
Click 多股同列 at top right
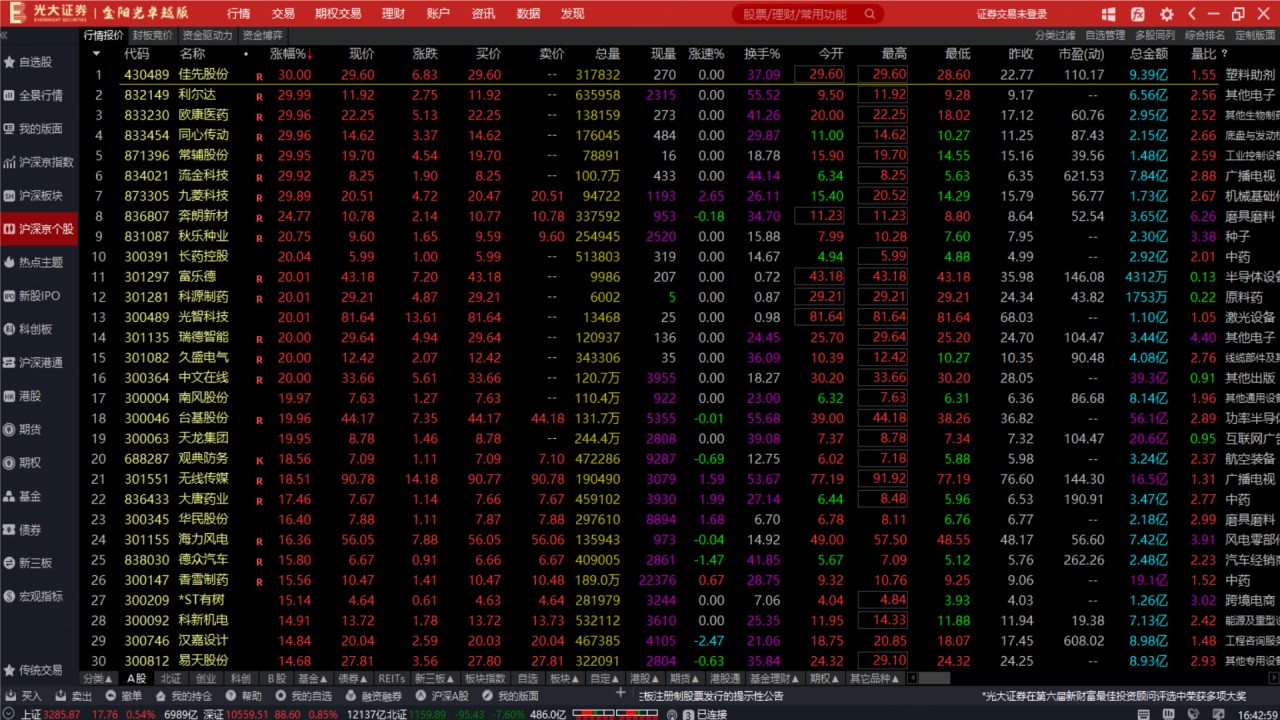click(1155, 35)
